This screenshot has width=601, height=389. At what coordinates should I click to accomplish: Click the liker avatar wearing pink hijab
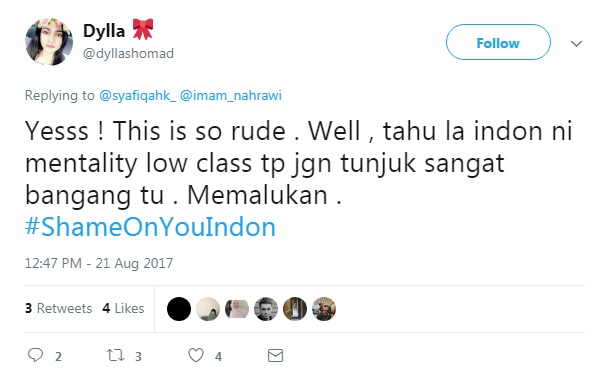pos(237,309)
